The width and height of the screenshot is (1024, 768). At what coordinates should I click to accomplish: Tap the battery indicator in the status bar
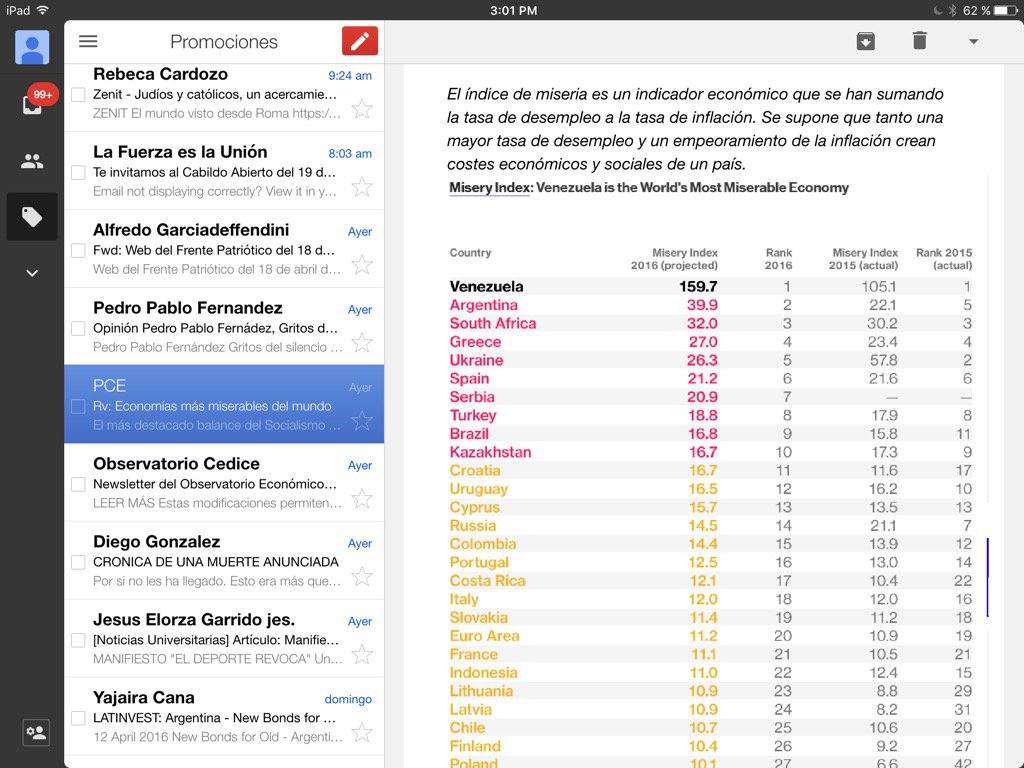[x=1005, y=10]
